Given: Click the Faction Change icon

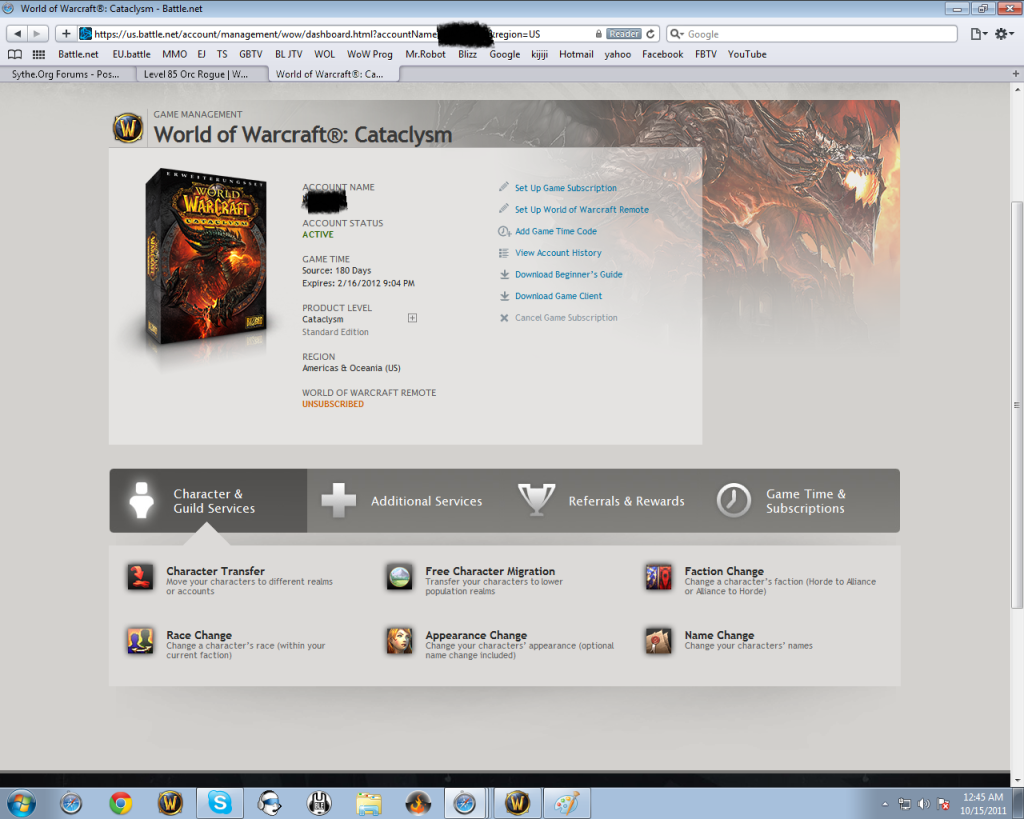Looking at the screenshot, I should [x=658, y=577].
